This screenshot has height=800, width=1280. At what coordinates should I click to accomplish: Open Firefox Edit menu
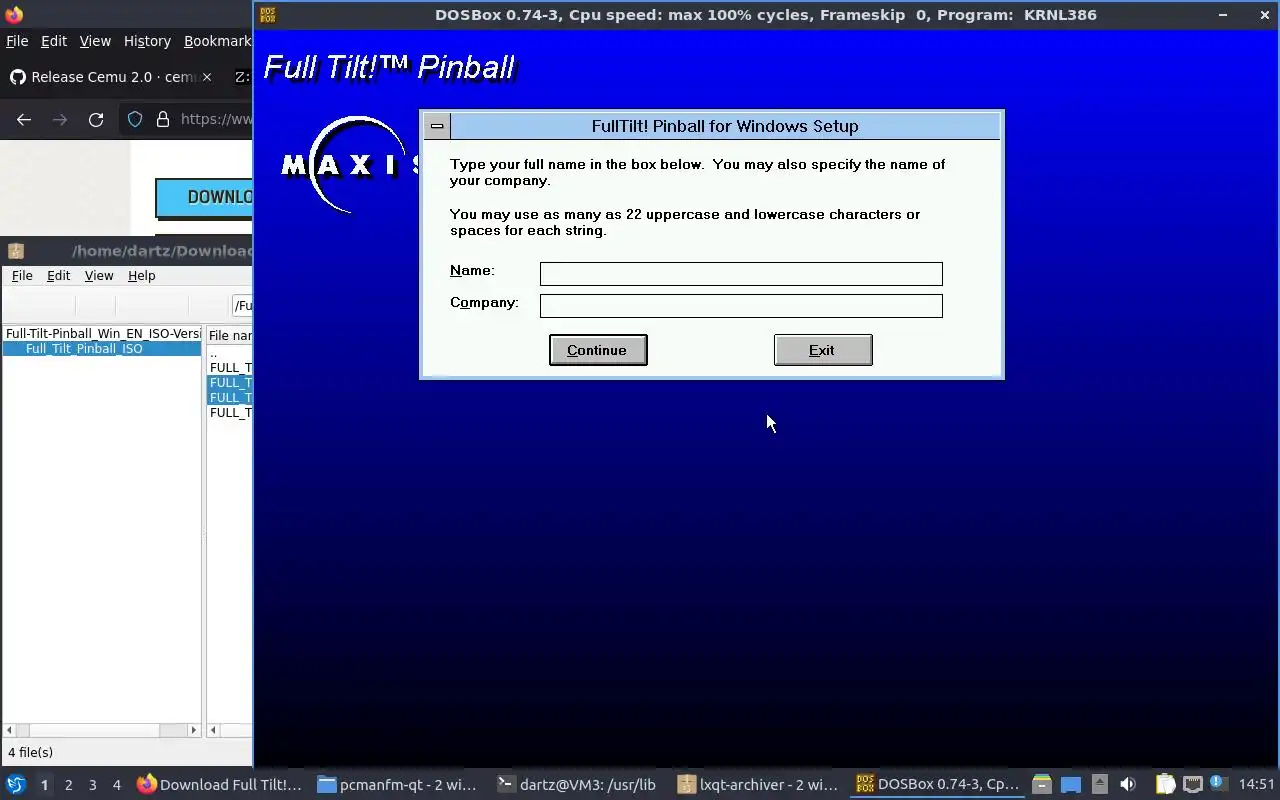click(x=54, y=41)
